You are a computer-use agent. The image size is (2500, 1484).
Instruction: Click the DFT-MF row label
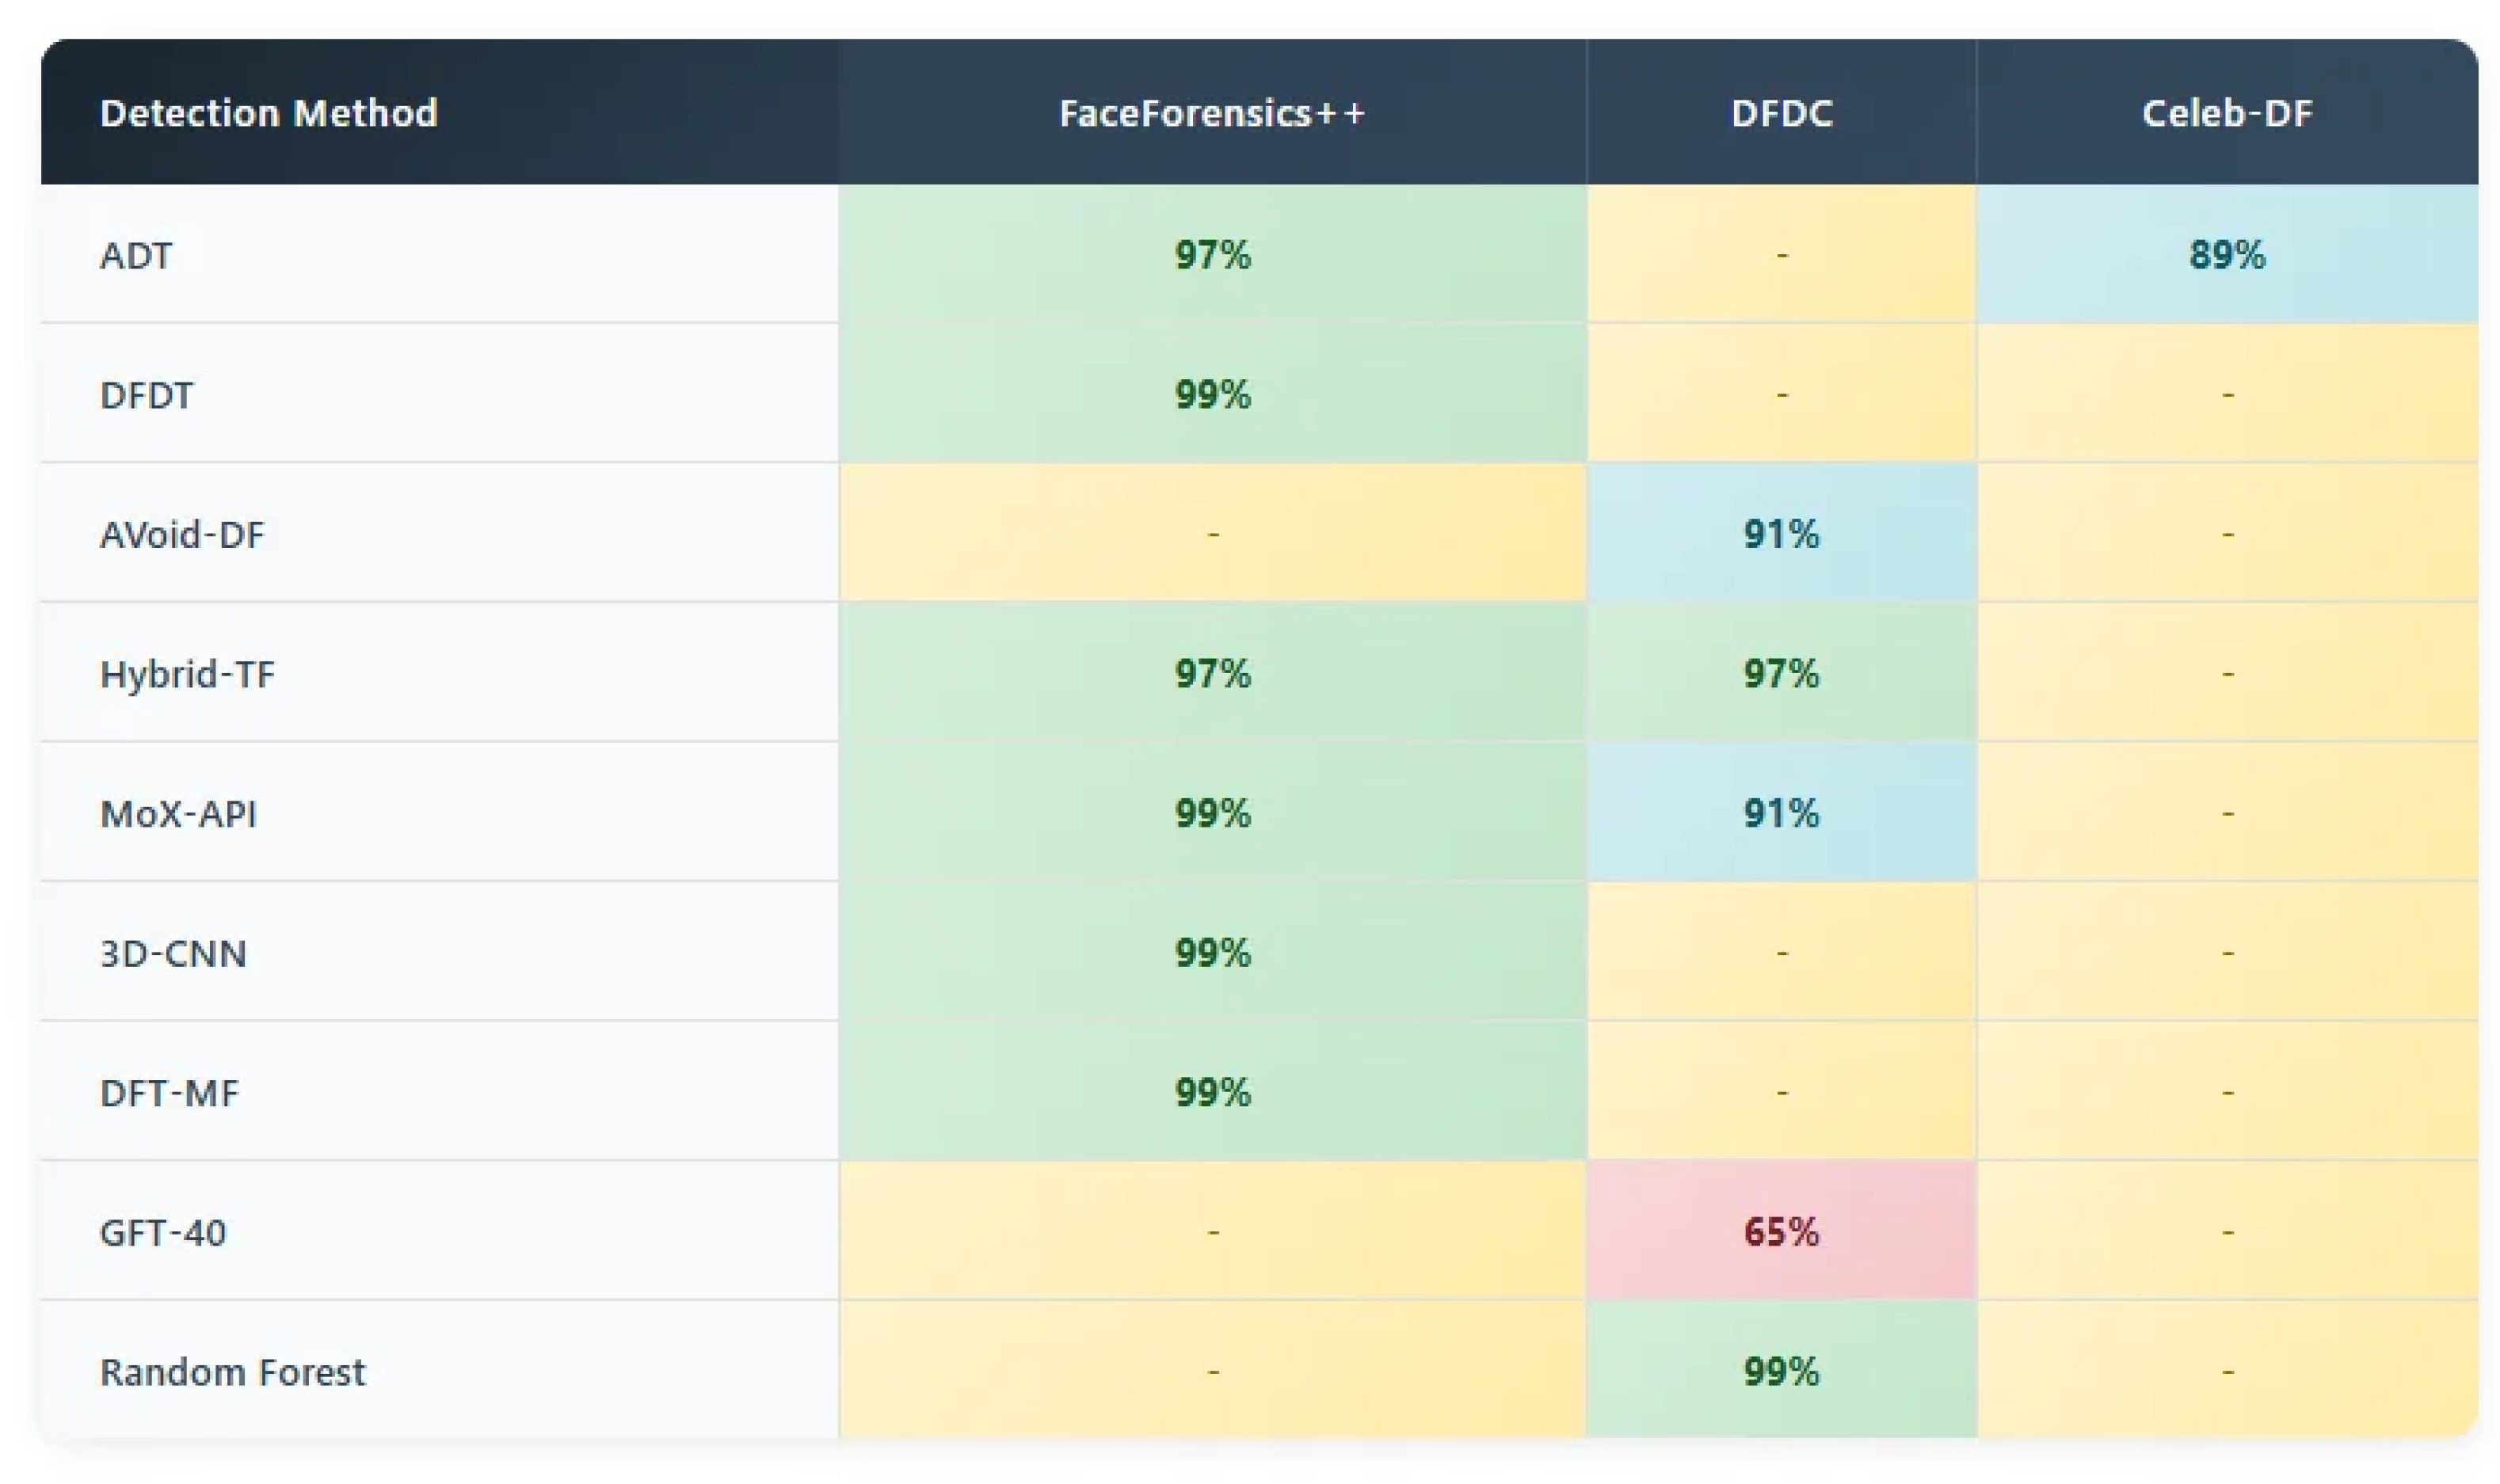pos(169,1093)
